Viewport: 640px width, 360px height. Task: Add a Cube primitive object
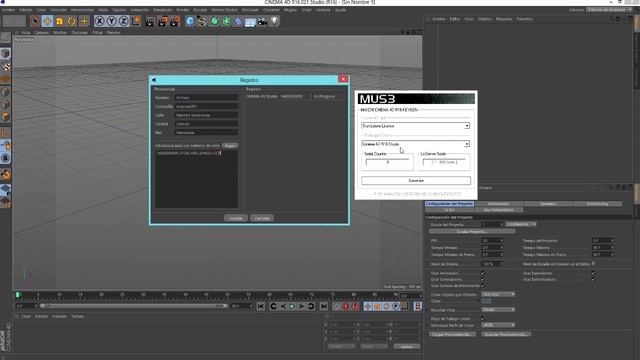click(x=190, y=21)
